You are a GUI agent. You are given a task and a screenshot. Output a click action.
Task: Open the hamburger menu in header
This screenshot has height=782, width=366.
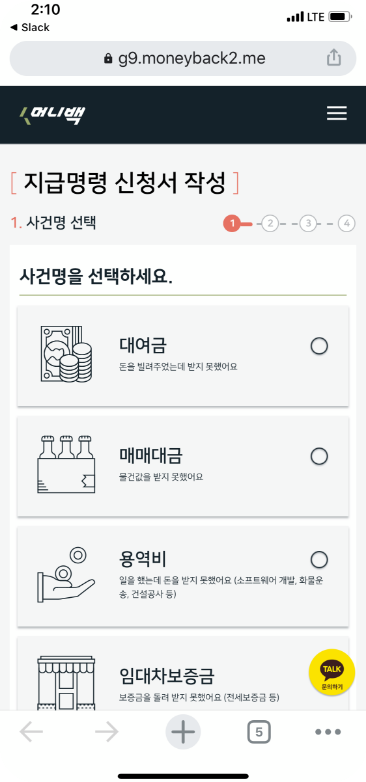[x=337, y=114]
